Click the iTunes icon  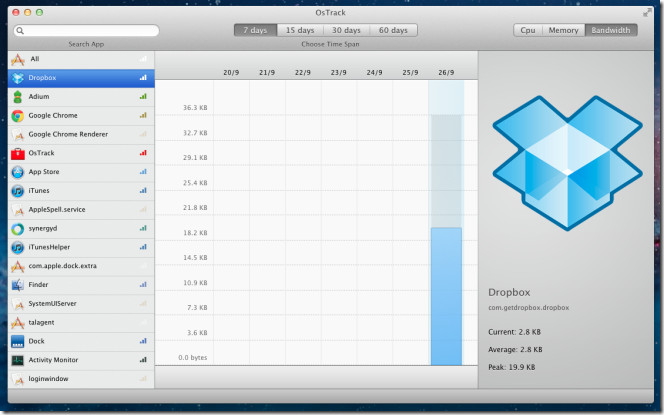click(x=17, y=191)
